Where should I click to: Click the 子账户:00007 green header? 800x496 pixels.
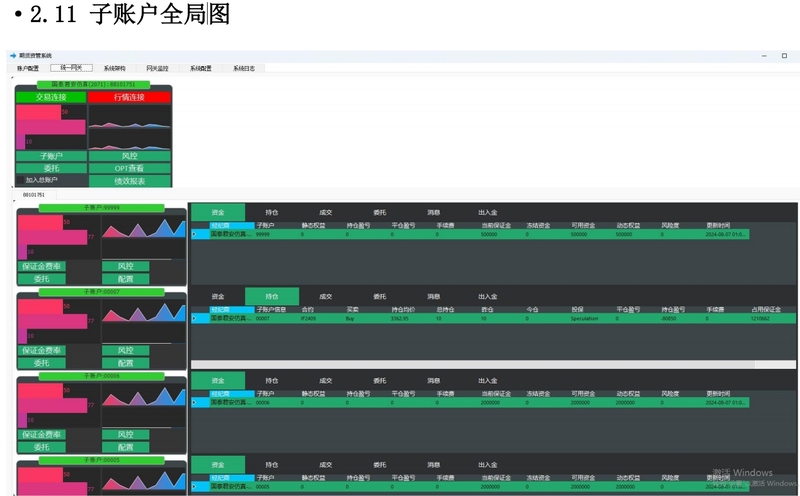[x=102, y=292]
